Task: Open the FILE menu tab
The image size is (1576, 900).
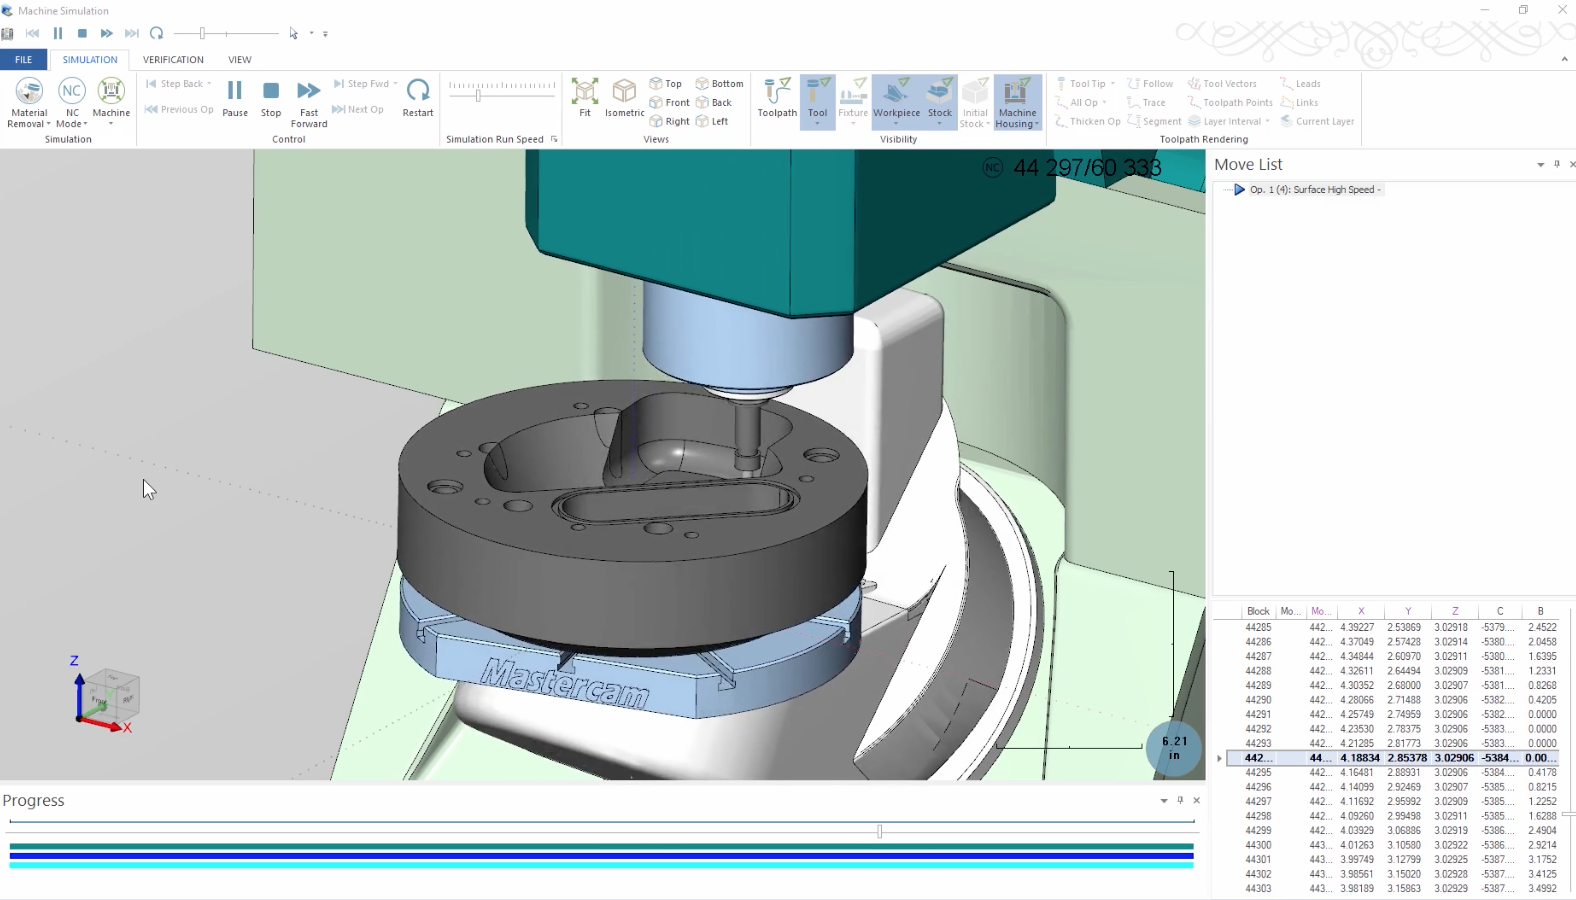Action: pos(23,60)
